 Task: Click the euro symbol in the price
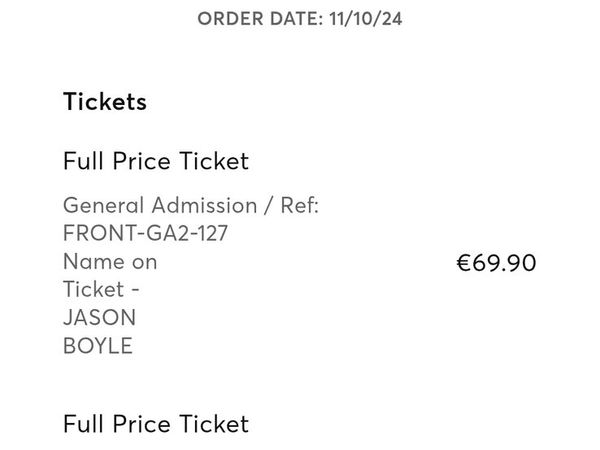coord(463,263)
